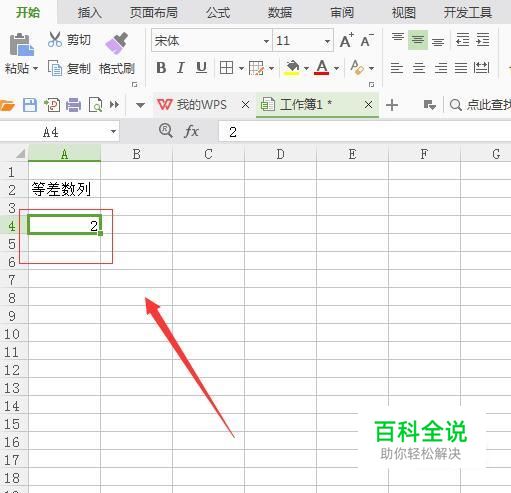Open the 审阅 tab
This screenshot has height=493, width=511.
point(342,13)
